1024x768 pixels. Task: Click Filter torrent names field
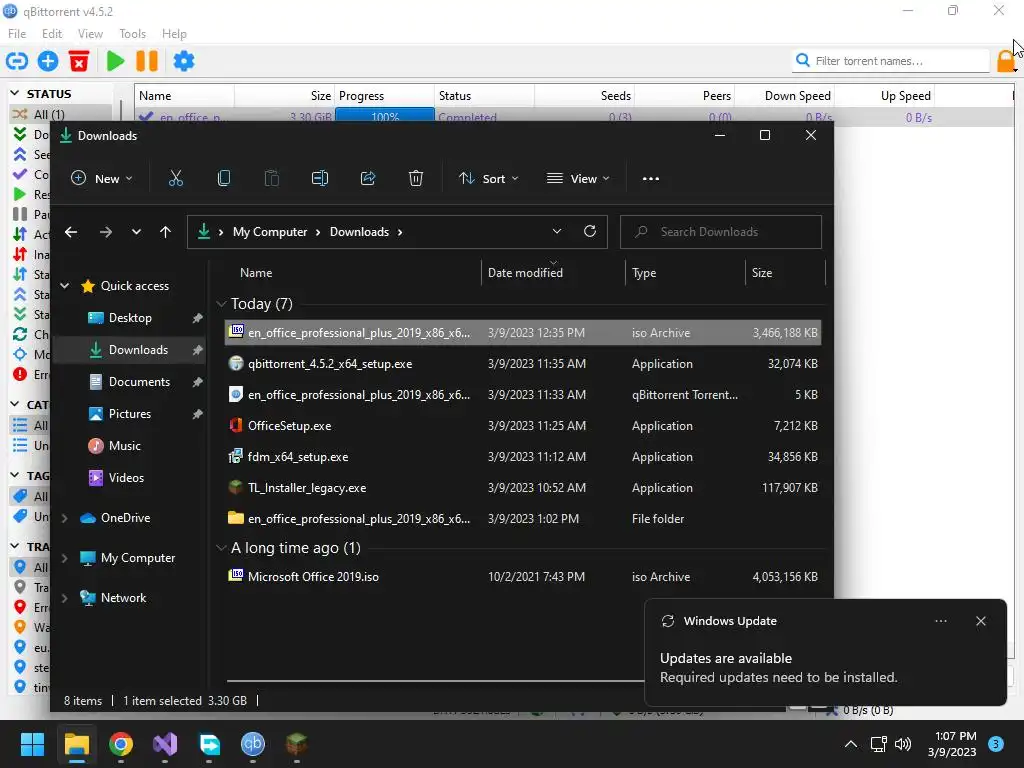pyautogui.click(x=891, y=61)
